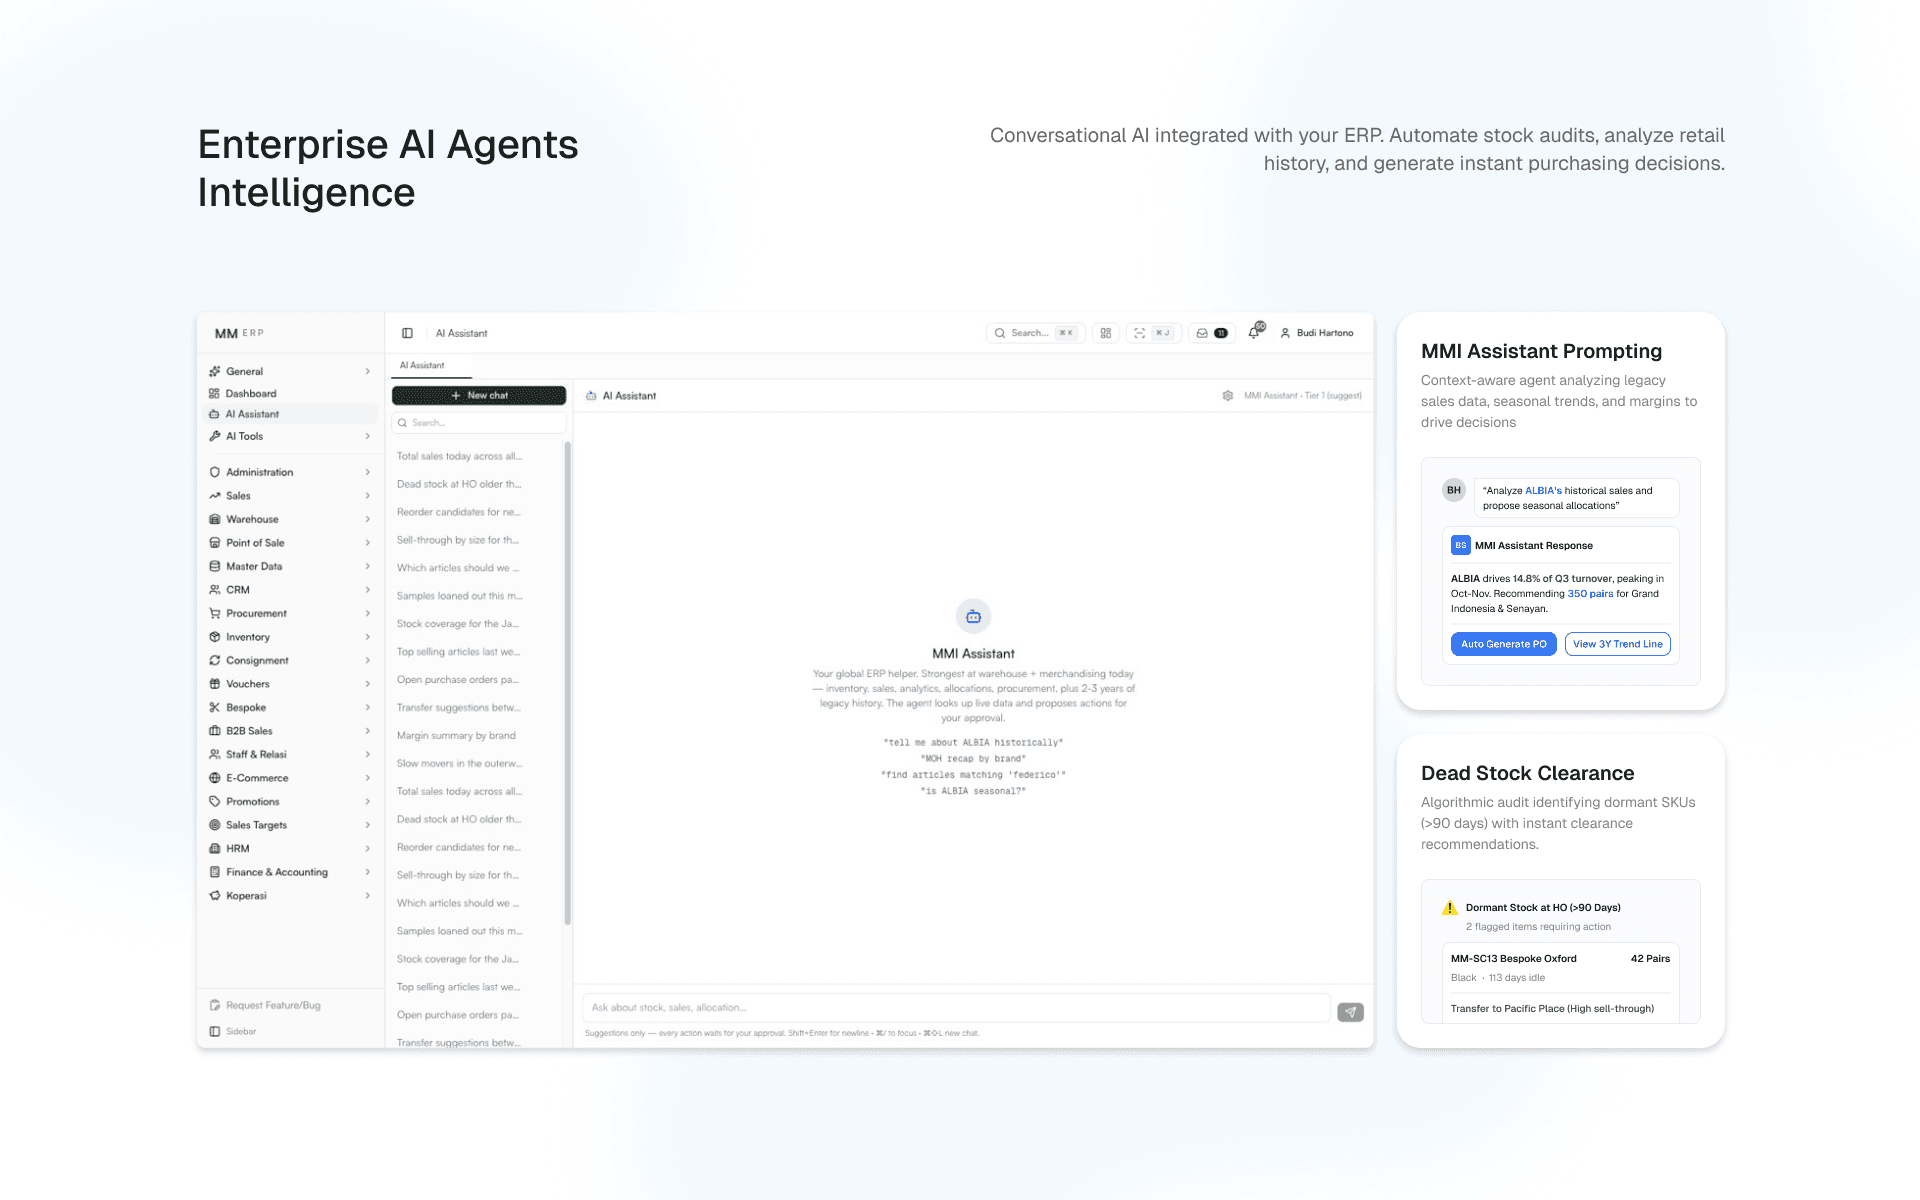Image resolution: width=1920 pixels, height=1200 pixels.
Task: Open the apps grid icon in top bar
Action: click(x=1106, y=333)
